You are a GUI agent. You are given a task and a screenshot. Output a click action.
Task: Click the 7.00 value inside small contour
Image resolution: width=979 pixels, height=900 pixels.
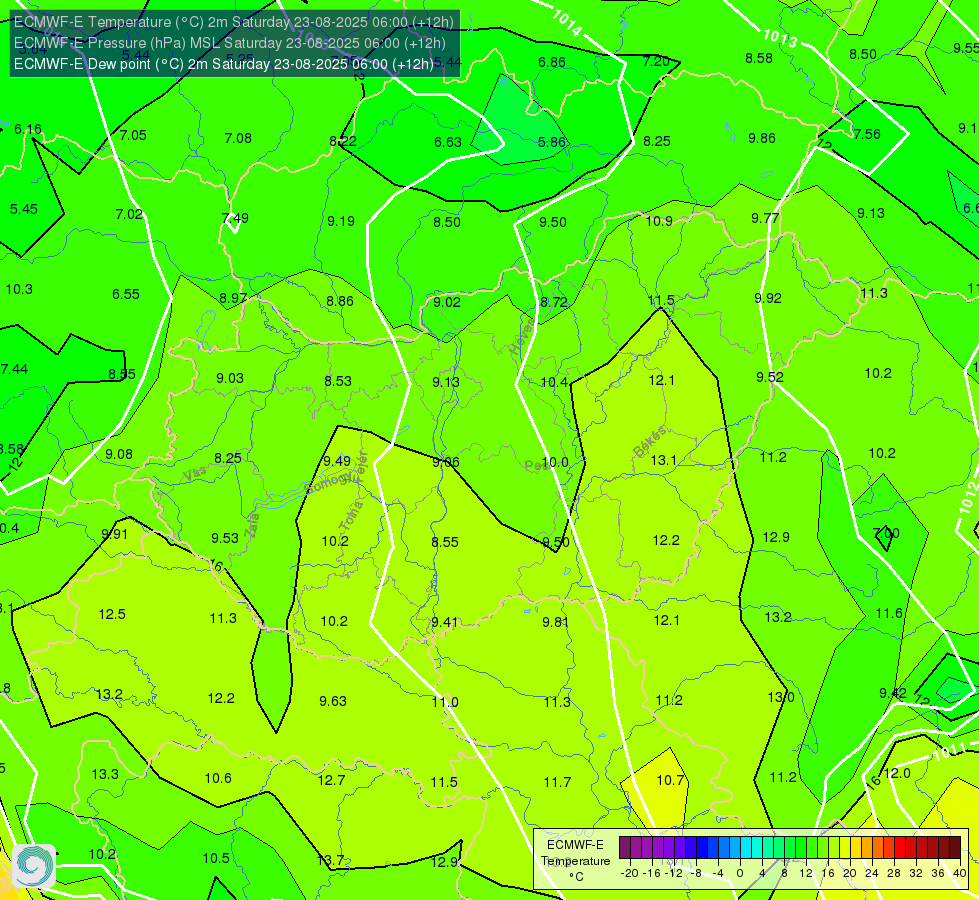pos(886,533)
